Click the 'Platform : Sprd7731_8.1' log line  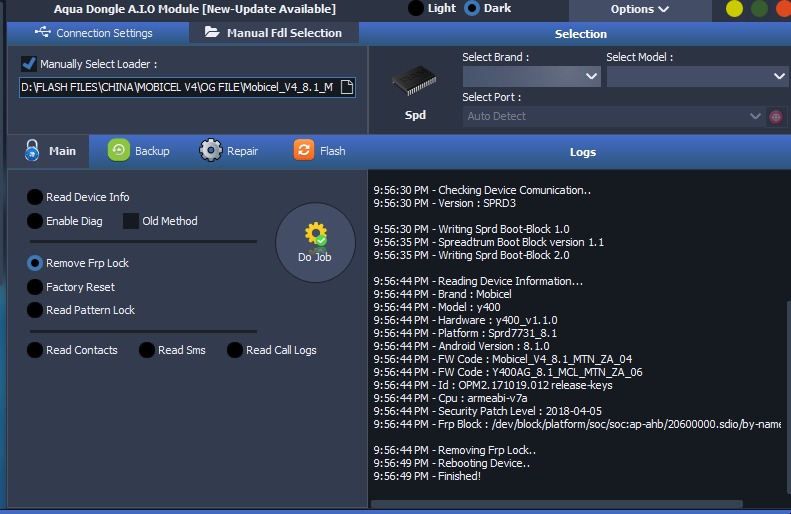tap(465, 333)
